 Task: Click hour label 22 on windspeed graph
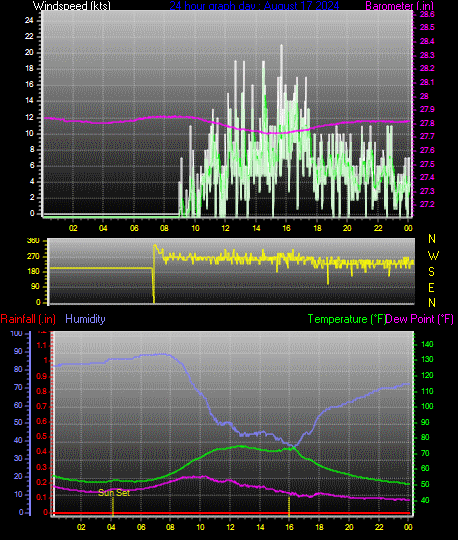tap(378, 228)
